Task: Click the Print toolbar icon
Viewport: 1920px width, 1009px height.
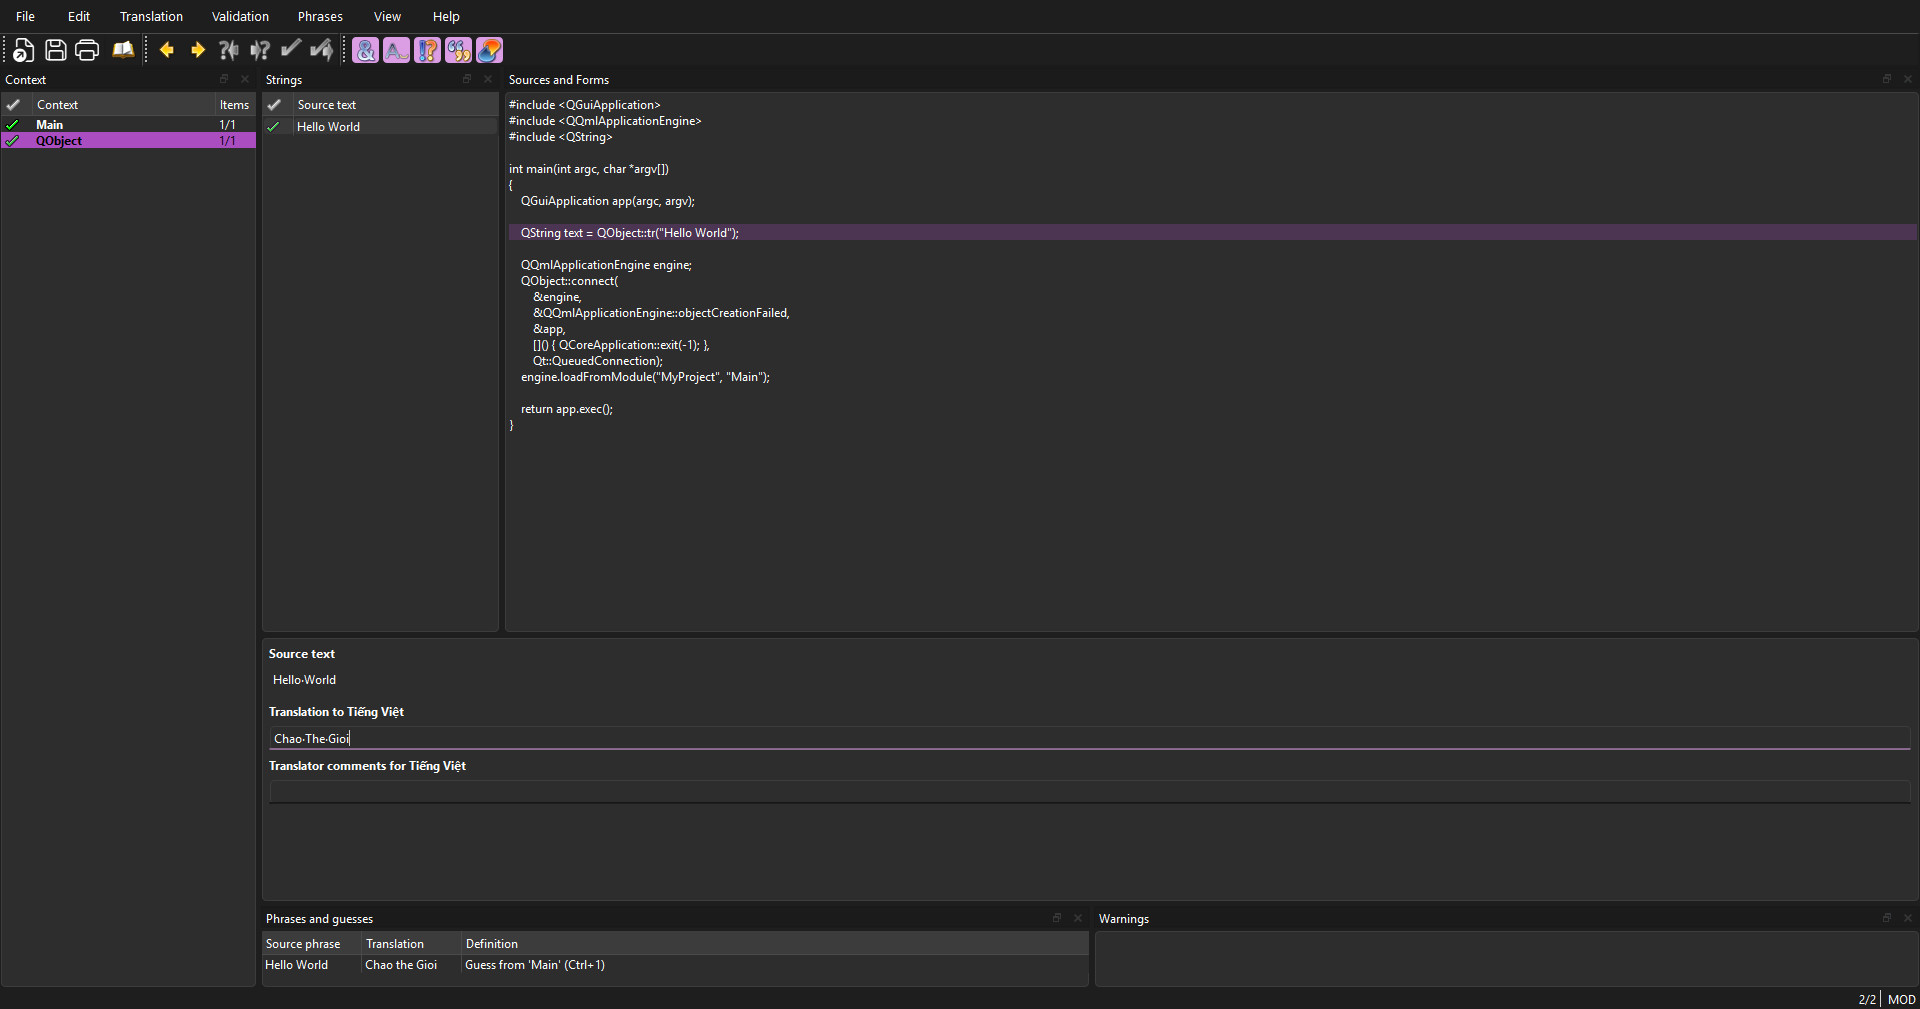Action: 87,50
